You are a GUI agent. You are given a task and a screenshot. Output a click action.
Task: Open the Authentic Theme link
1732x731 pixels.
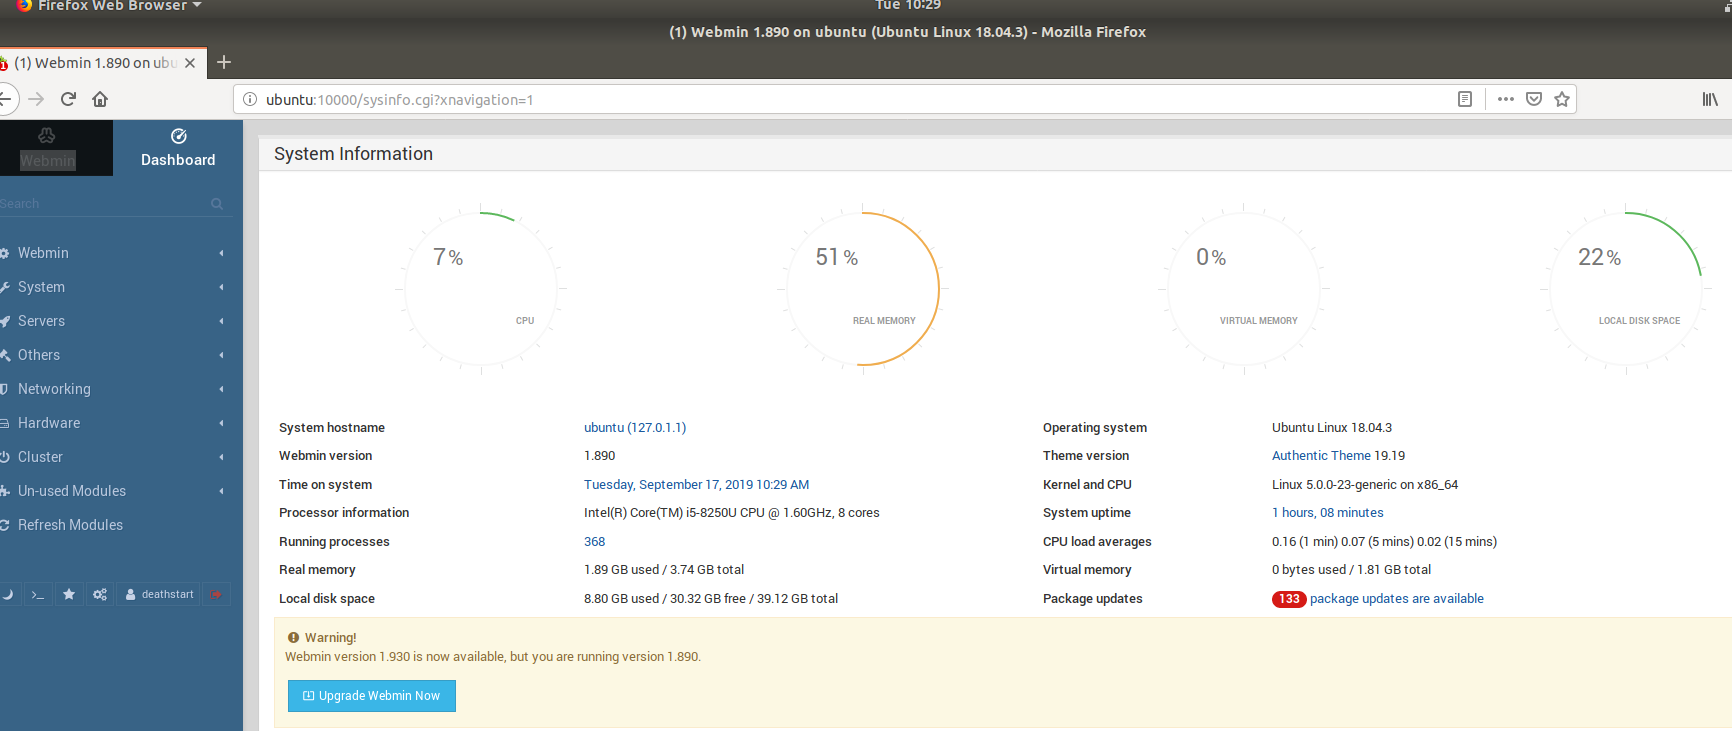point(1321,456)
